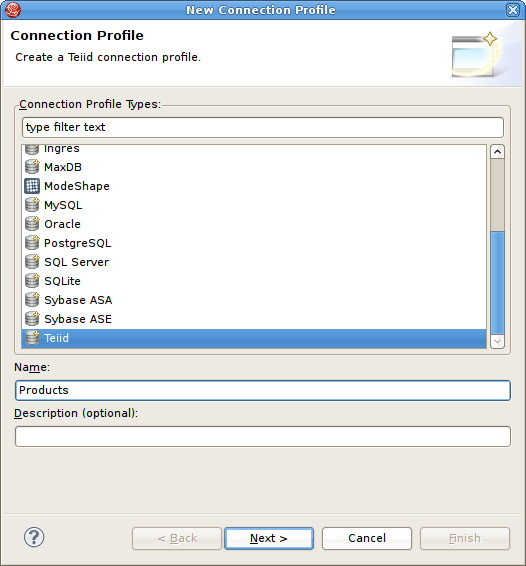Screen dimensions: 526x566
Task: Click the list scrollbar down arrow
Action: [497, 341]
